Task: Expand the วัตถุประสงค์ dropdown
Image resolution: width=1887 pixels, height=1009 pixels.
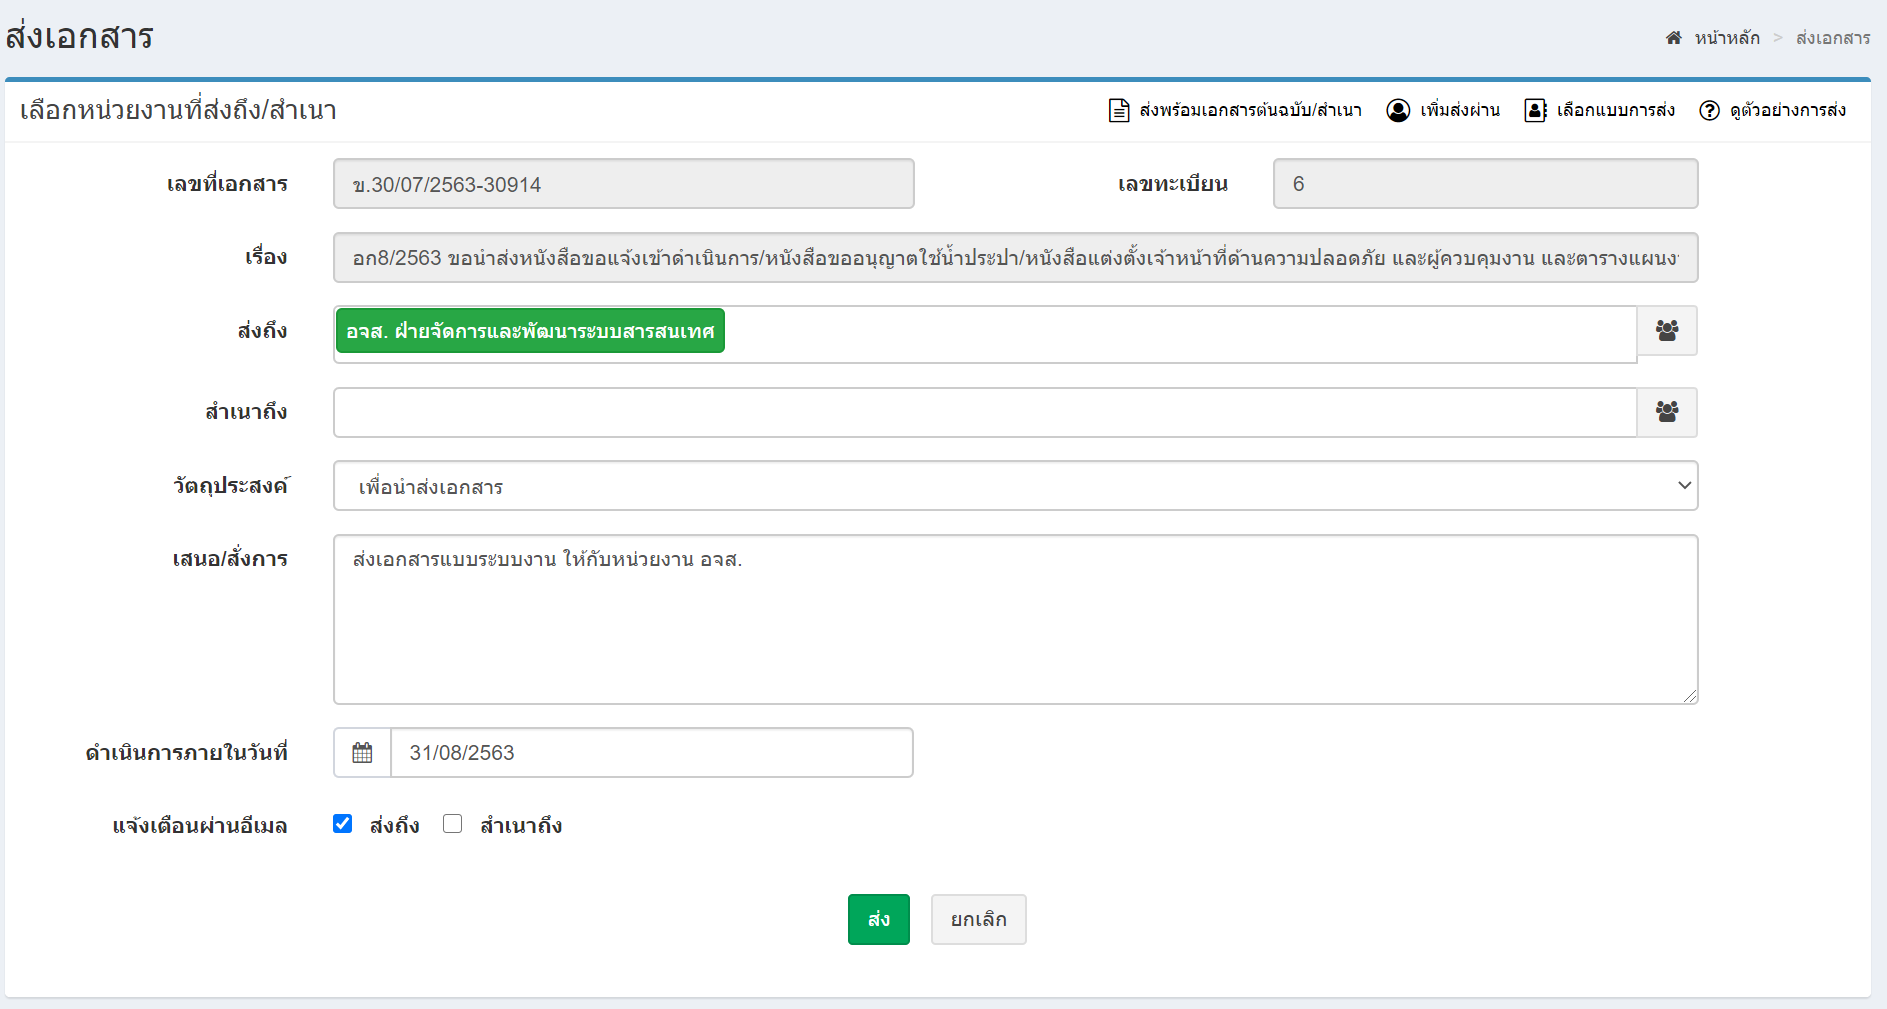Action: pos(1015,486)
